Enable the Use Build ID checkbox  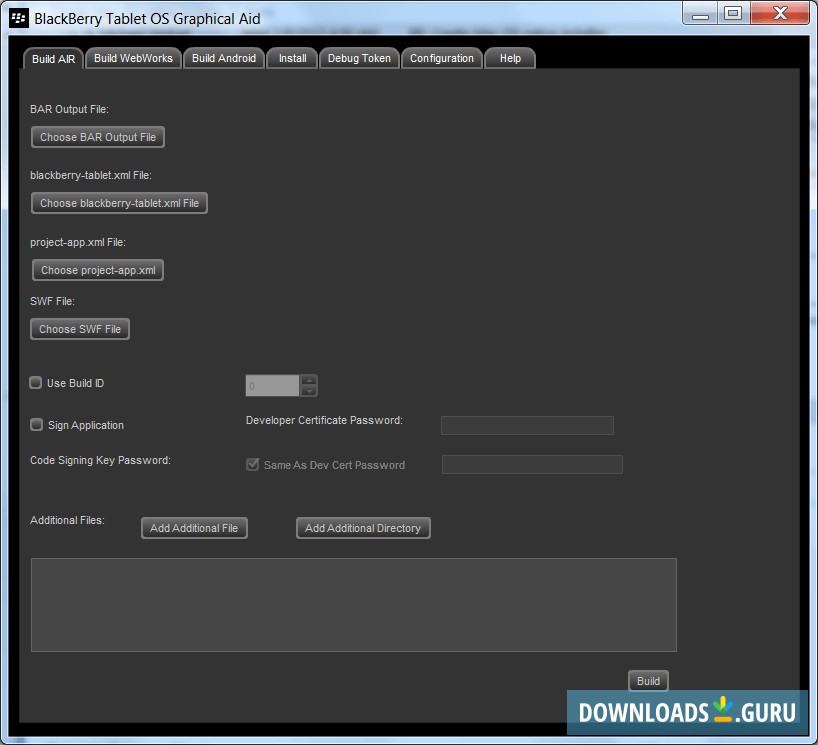tap(35, 383)
